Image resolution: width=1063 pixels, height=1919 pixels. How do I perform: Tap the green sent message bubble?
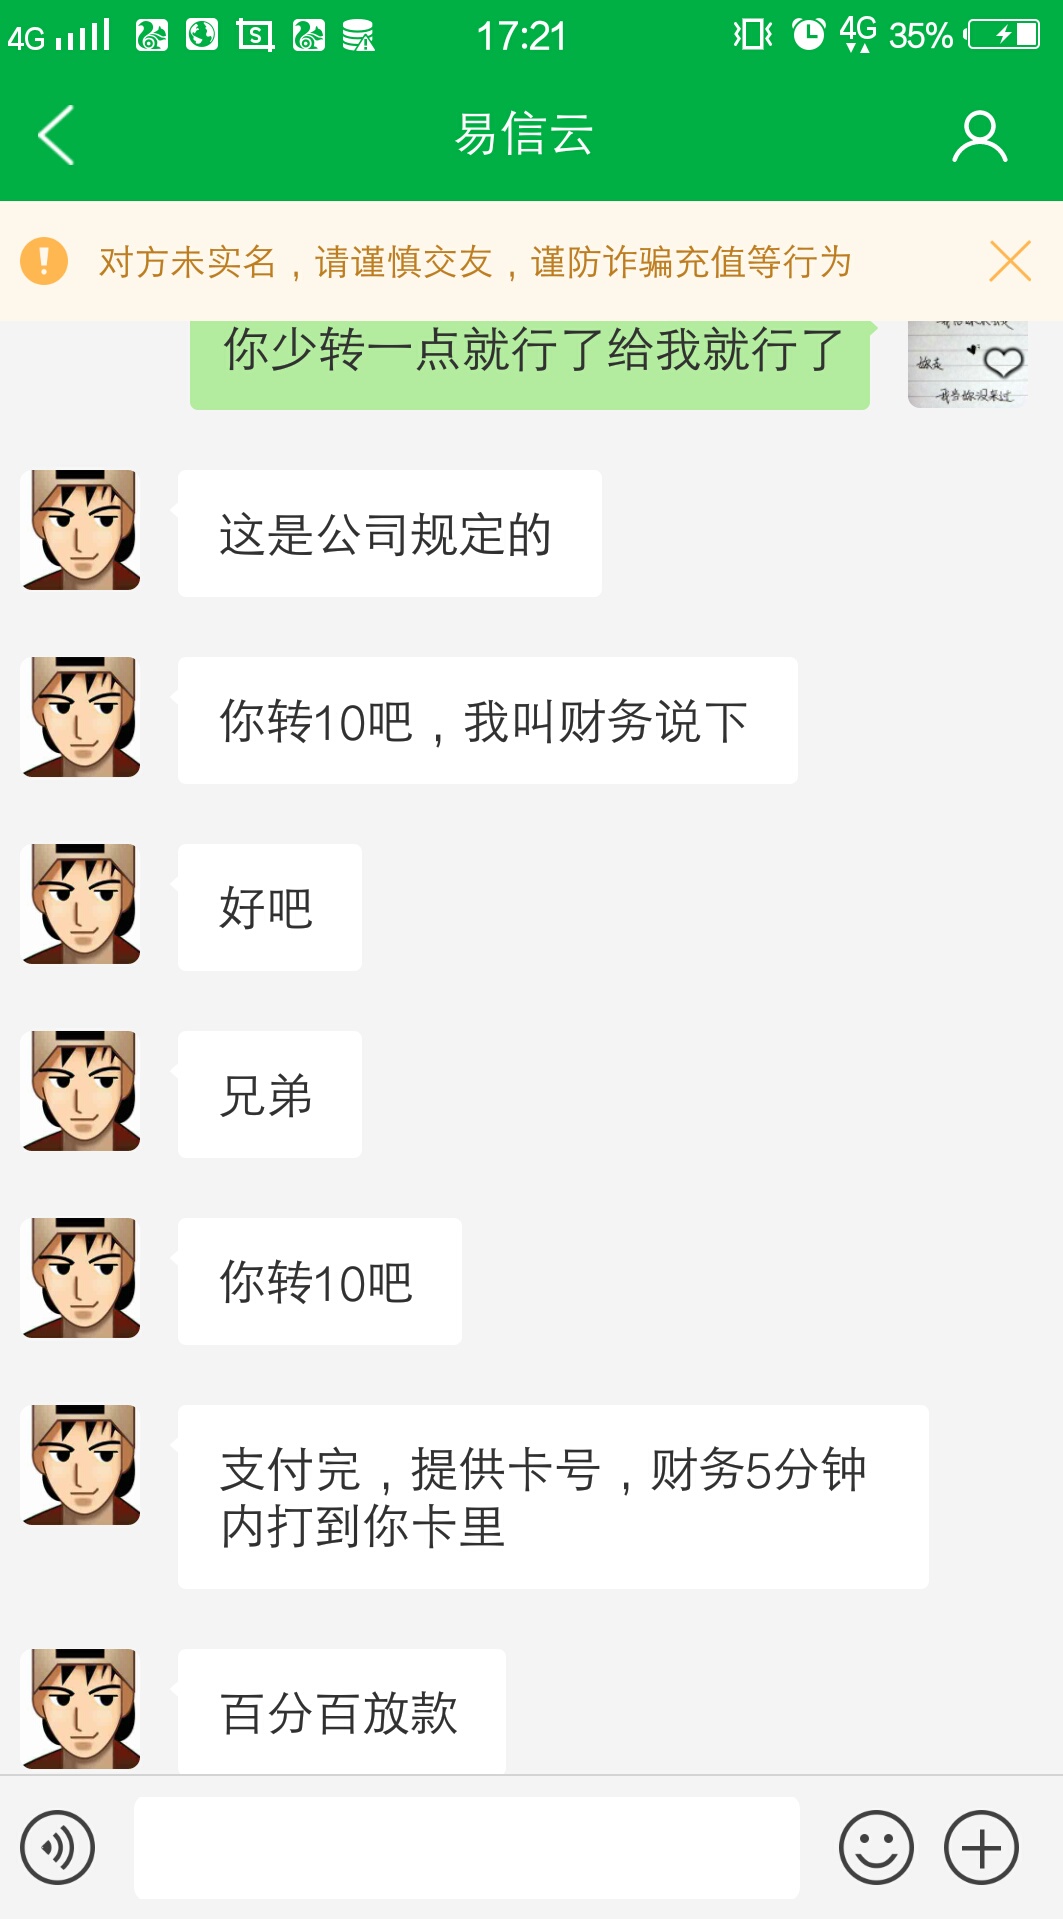pyautogui.click(x=530, y=364)
